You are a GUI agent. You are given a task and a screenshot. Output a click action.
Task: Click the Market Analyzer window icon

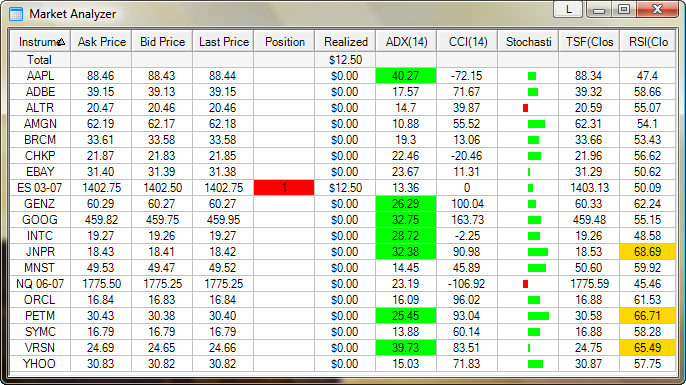(16, 14)
